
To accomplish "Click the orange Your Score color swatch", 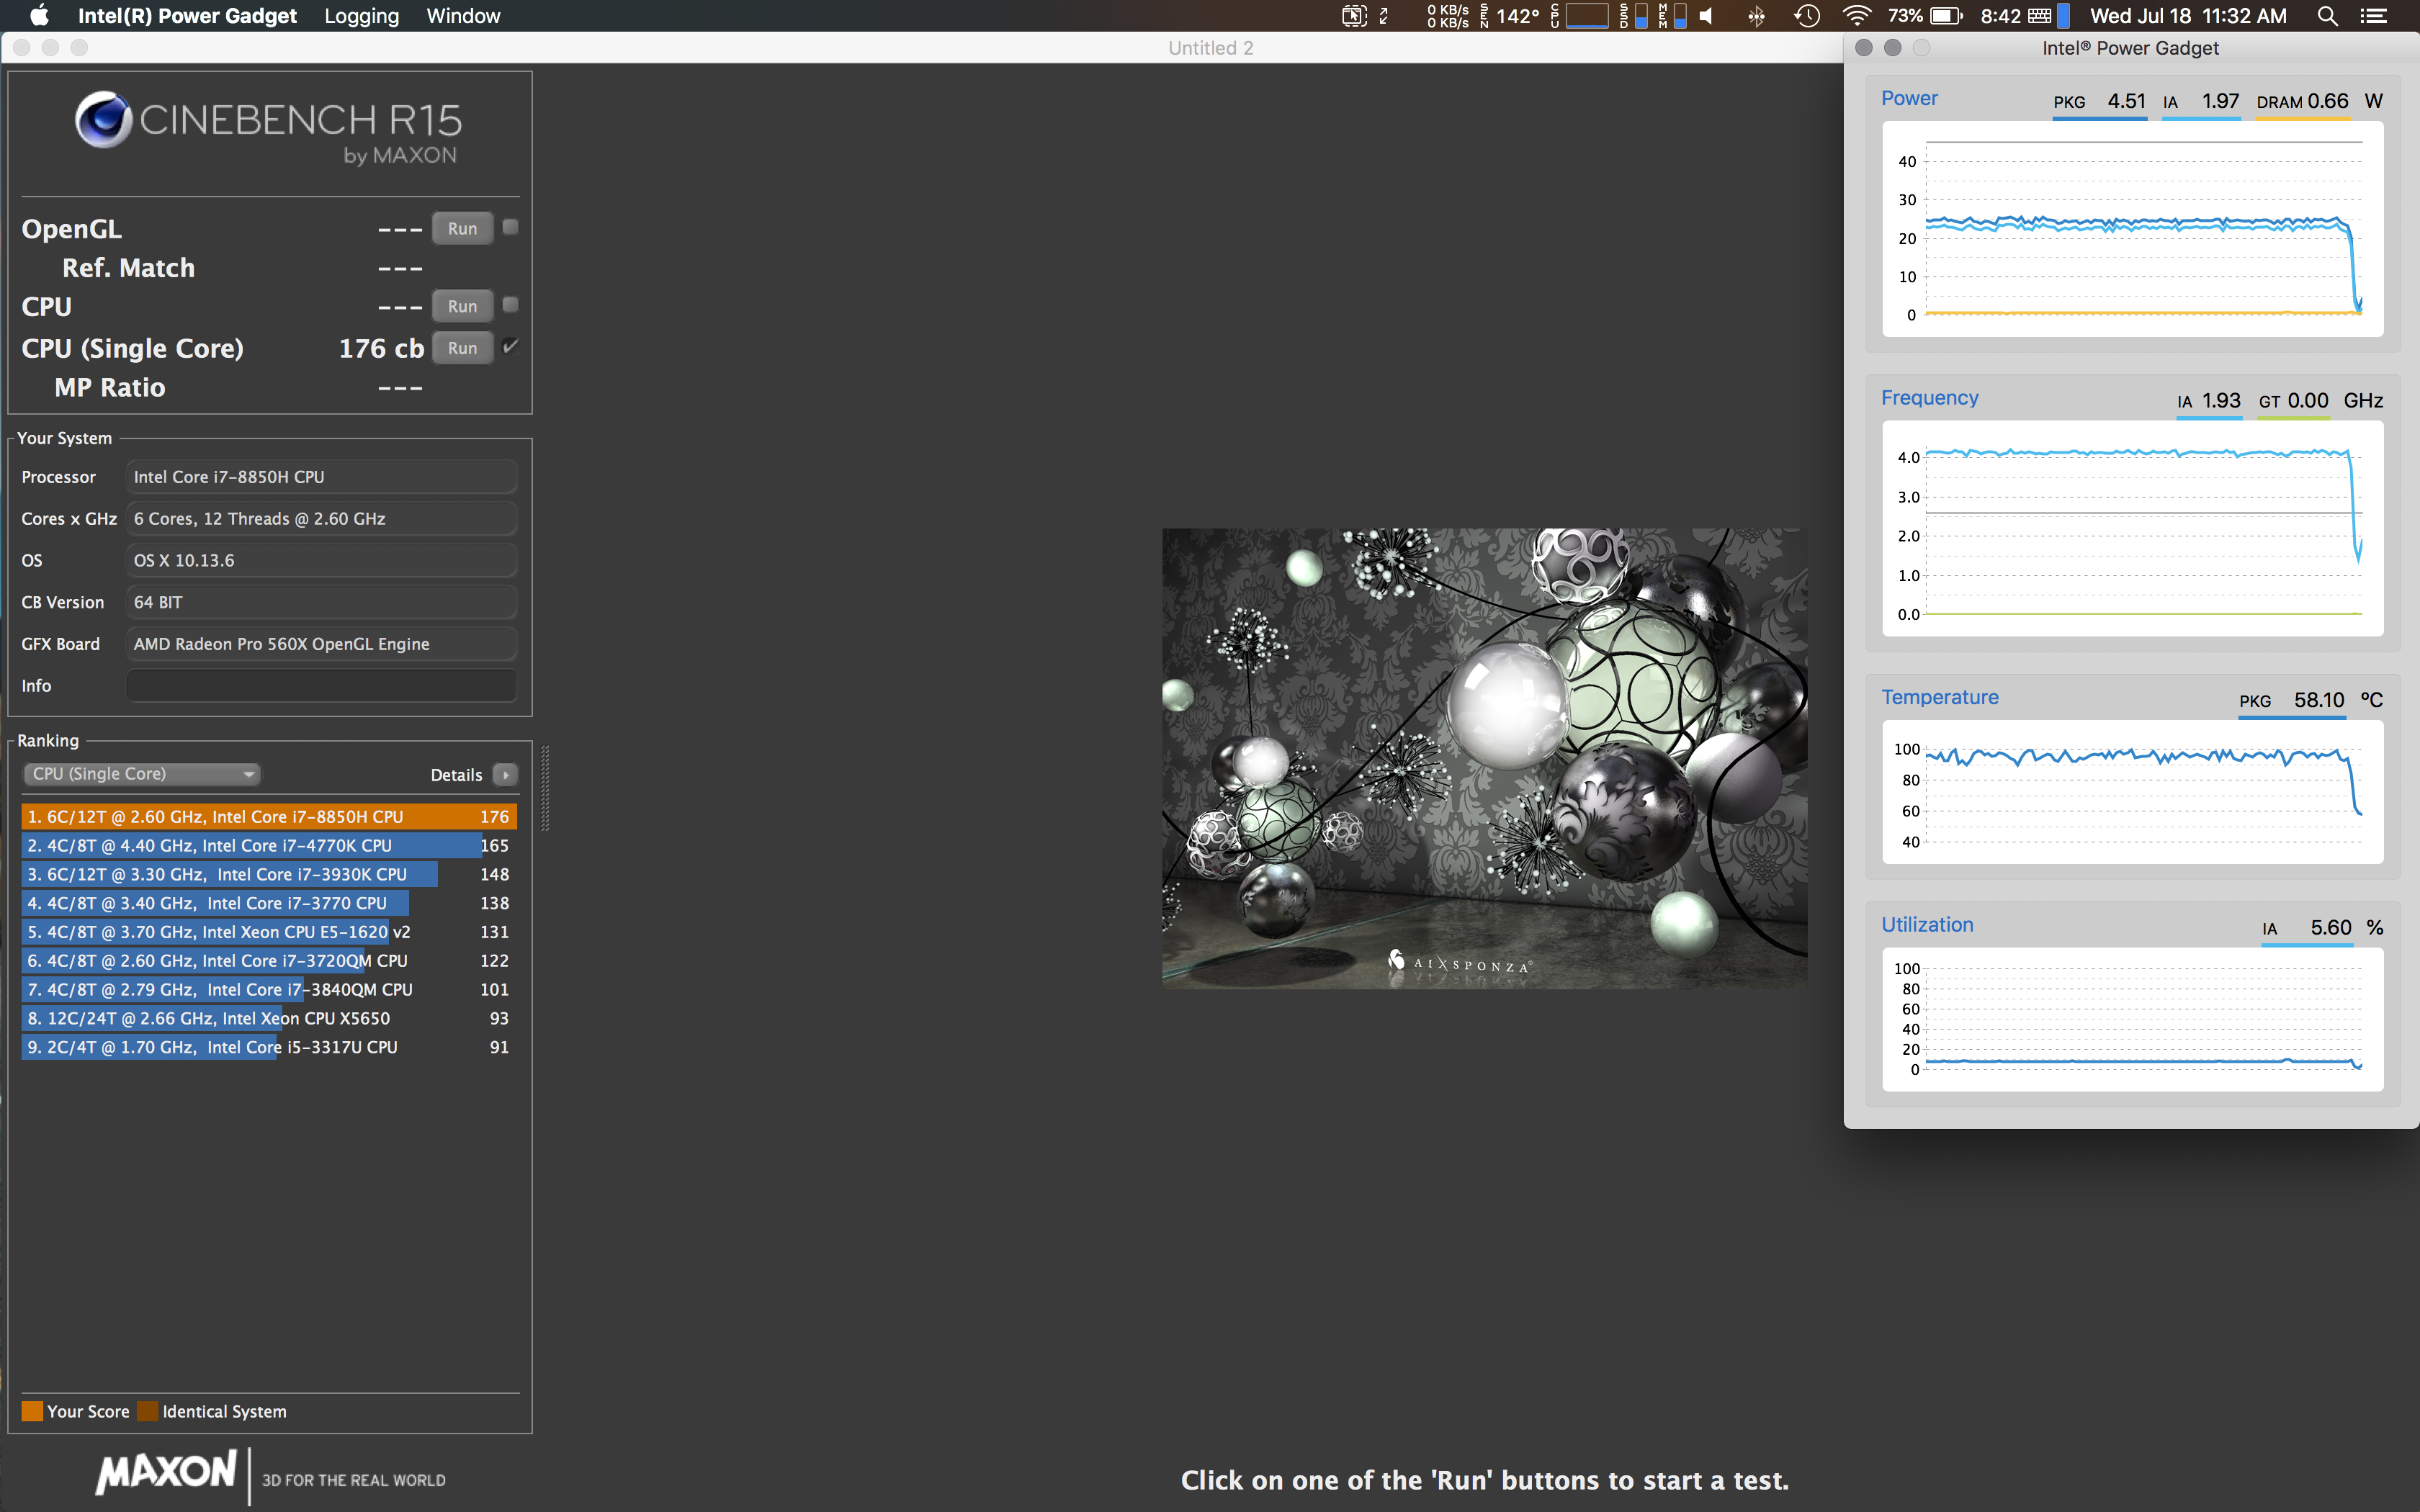I will click(x=32, y=1411).
